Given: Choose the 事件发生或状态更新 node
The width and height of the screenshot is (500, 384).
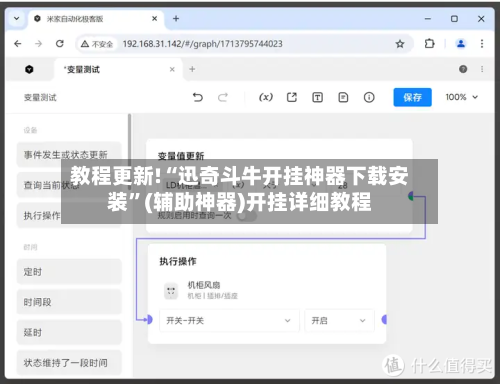Looking at the screenshot, I should click(69, 155).
